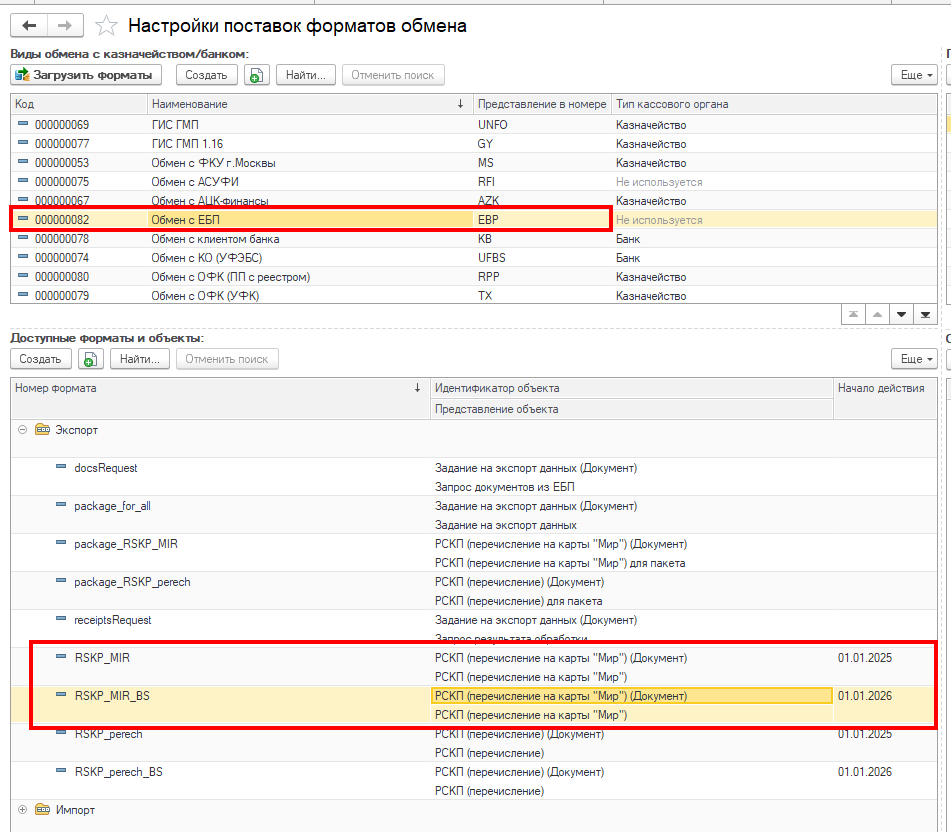The image size is (951, 832).
Task: Select the RSKP_MIR_BS format
Action: point(474,705)
